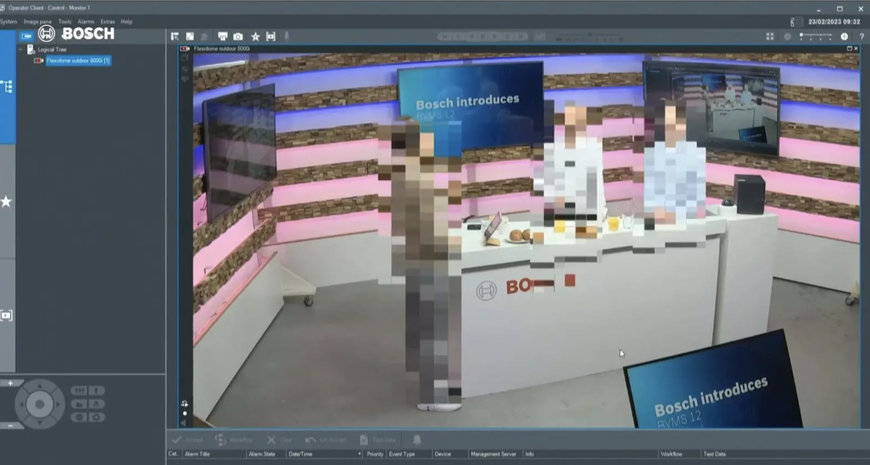This screenshot has width=870, height=465.
Task: Open the Favorites star sidebar tab
Action: pos(7,201)
